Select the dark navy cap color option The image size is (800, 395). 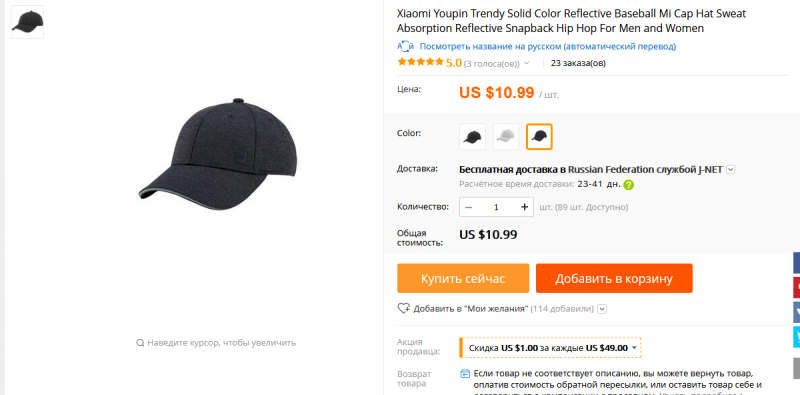539,136
